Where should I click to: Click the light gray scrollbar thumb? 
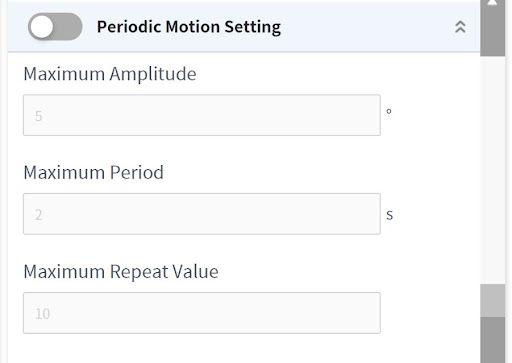coord(492,300)
